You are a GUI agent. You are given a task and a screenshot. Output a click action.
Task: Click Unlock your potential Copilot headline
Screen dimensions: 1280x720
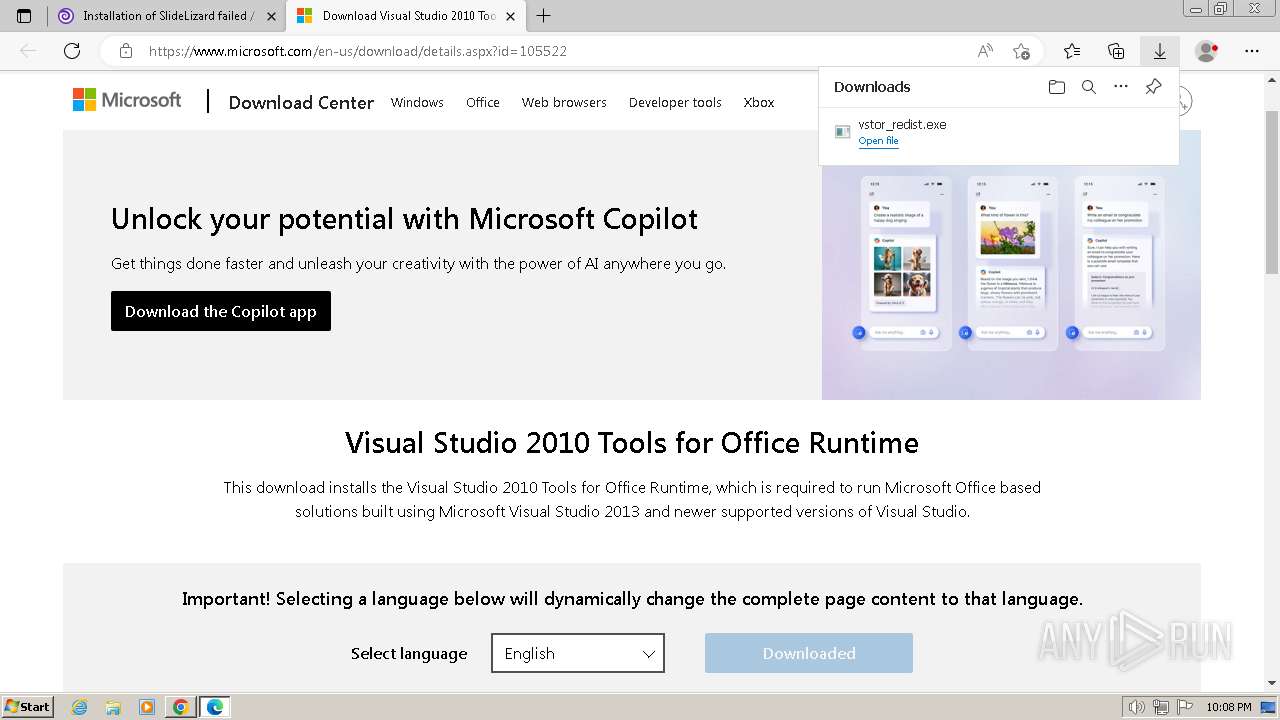tap(405, 219)
